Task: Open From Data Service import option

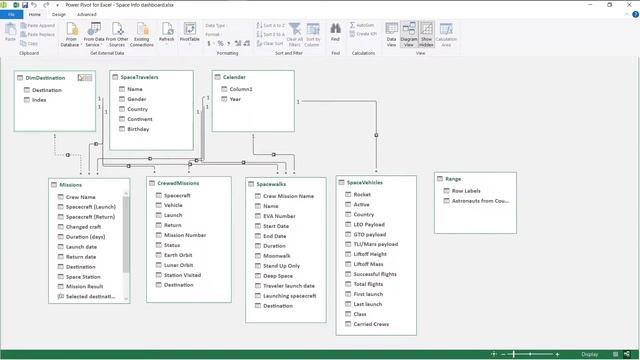Action: [x=94, y=34]
